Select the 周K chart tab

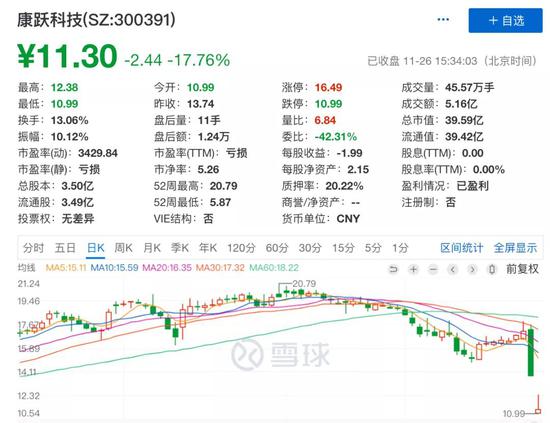point(123,248)
